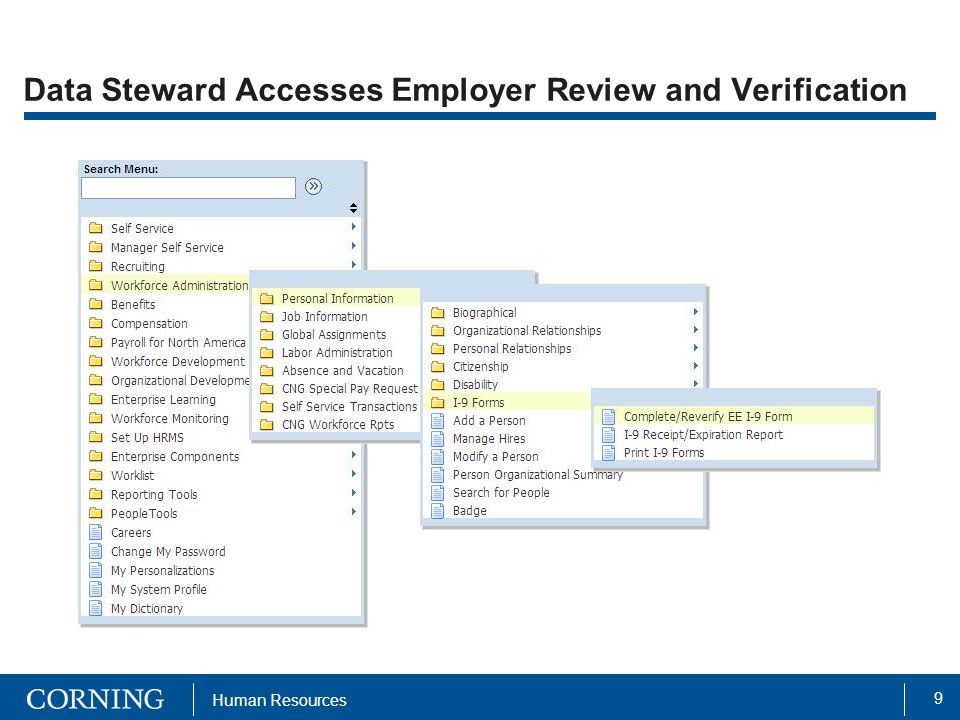
Task: Click the Recruiting folder icon
Action: (x=96, y=266)
